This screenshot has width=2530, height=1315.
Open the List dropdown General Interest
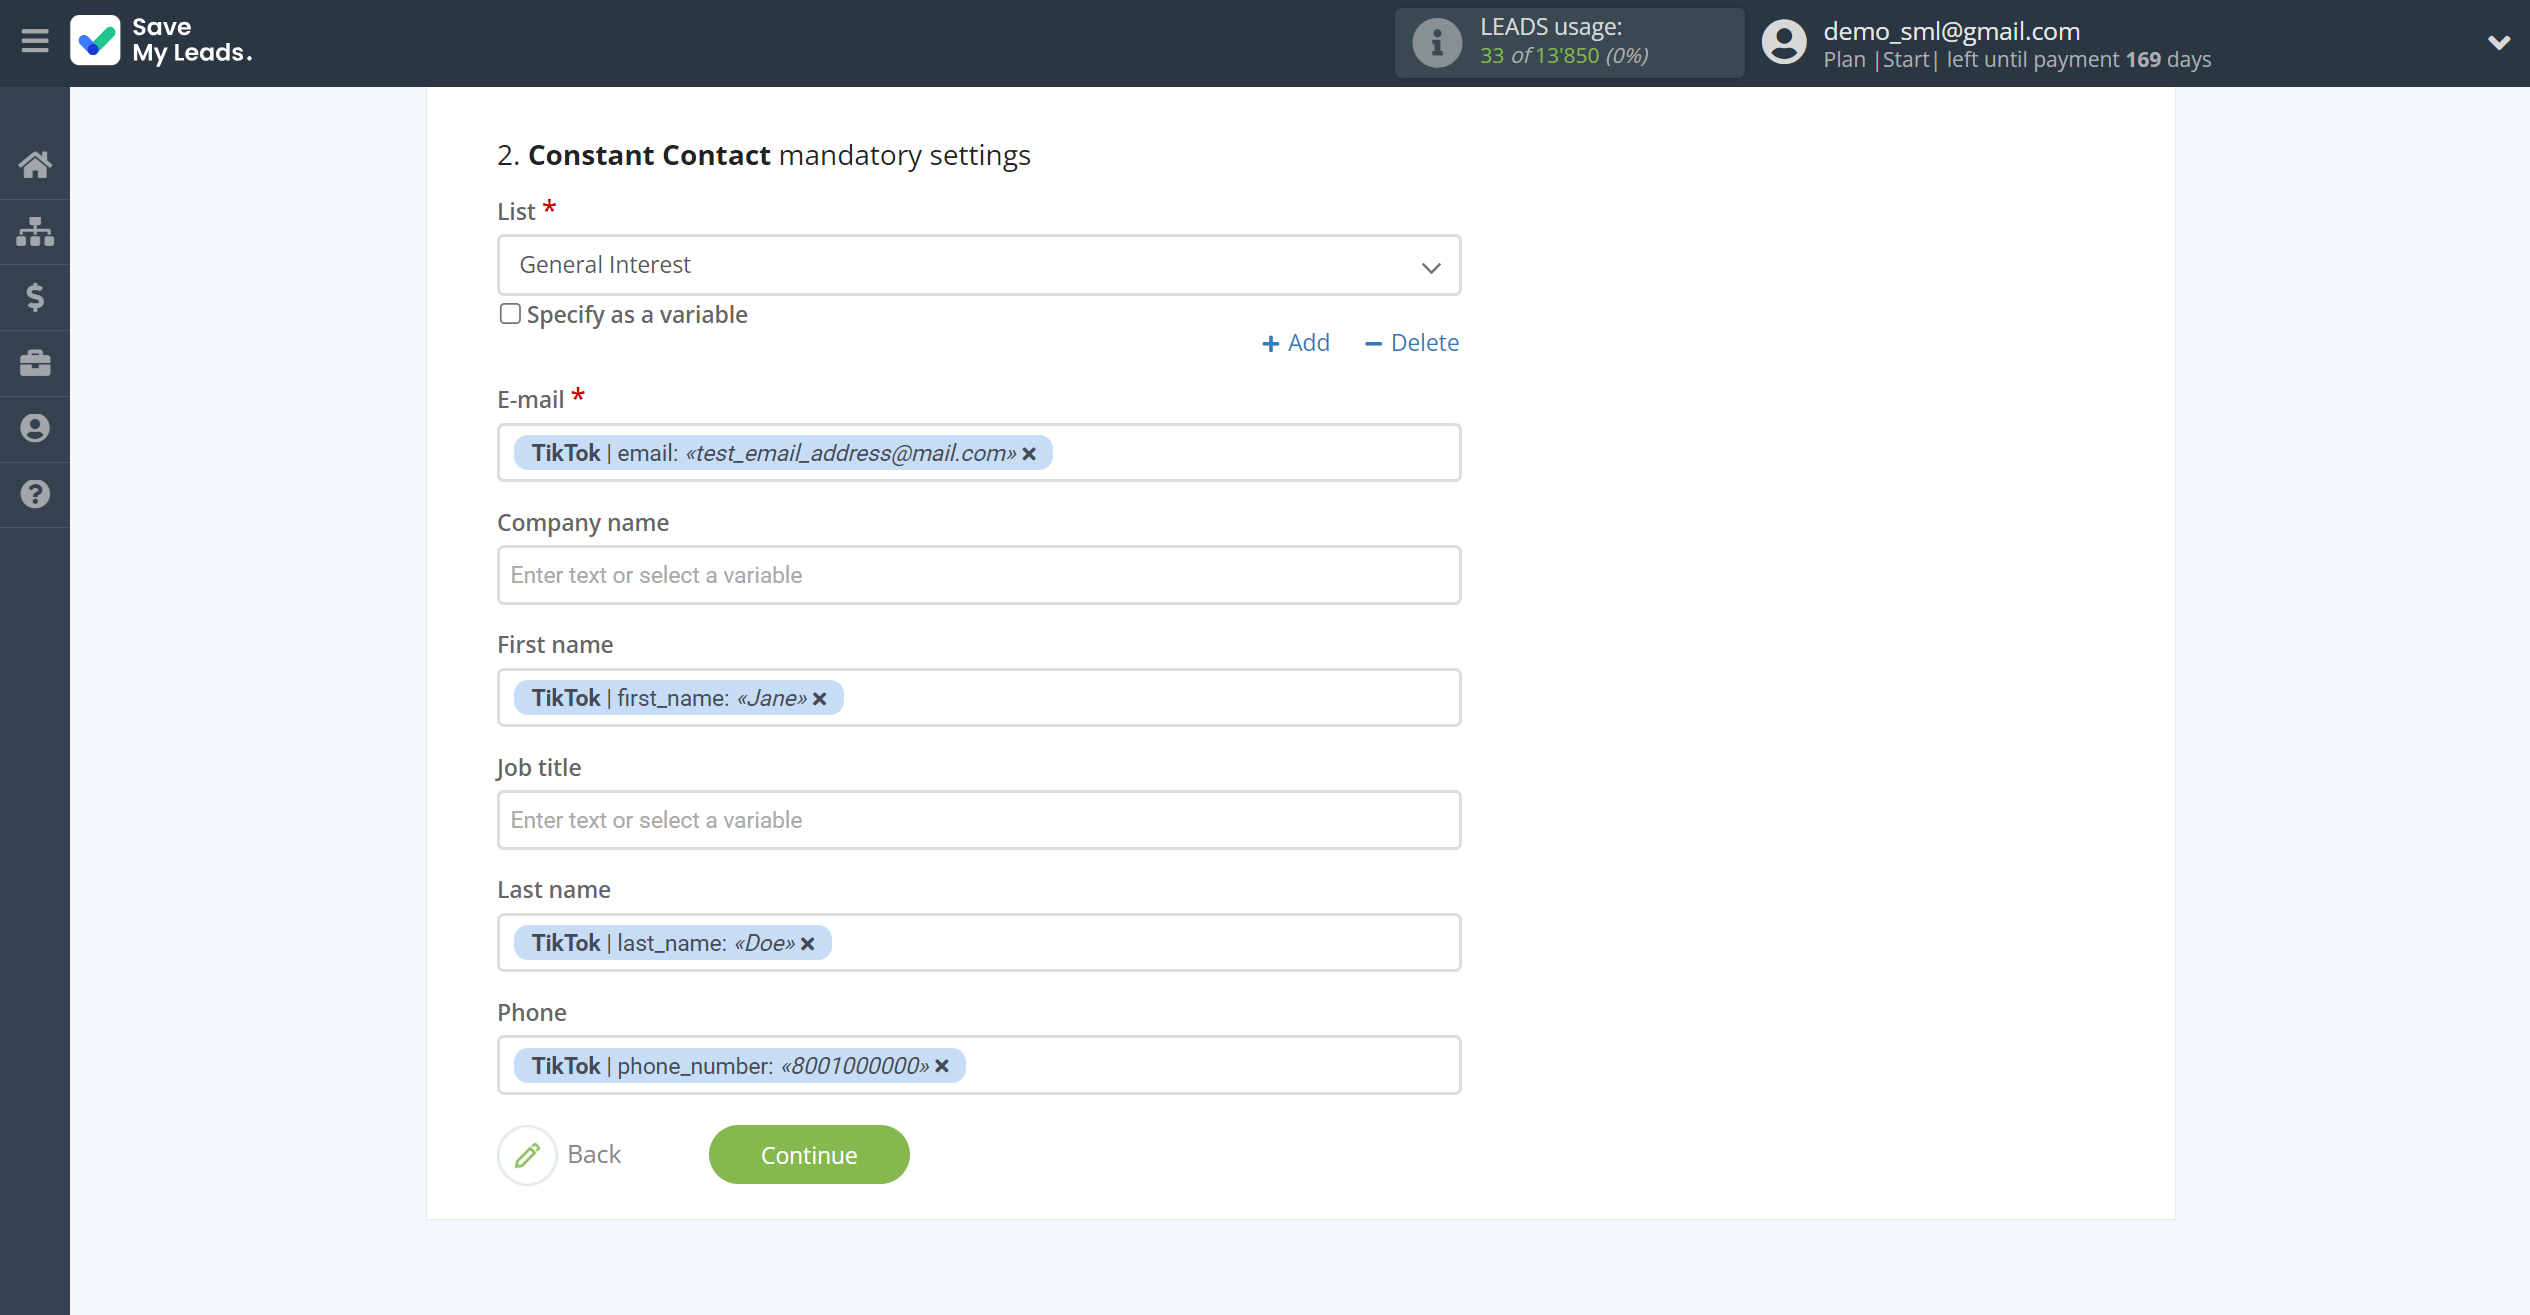[979, 265]
